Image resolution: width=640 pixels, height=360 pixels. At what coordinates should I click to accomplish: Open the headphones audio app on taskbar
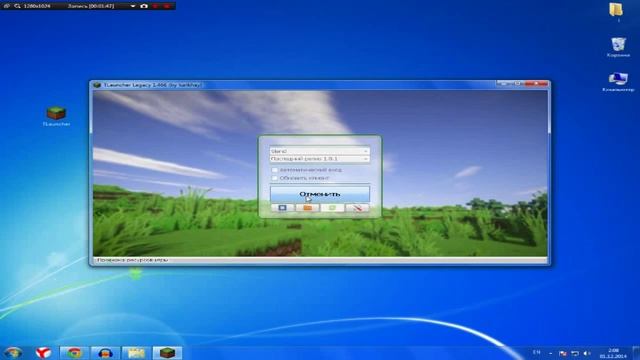(x=105, y=353)
